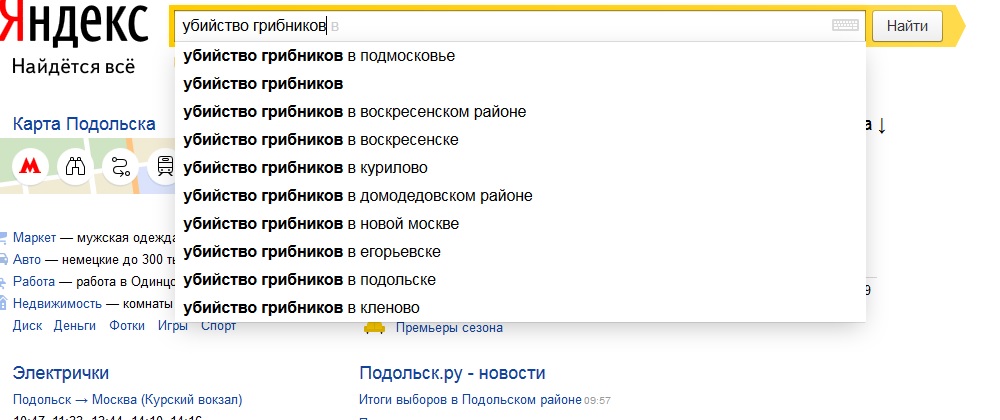Click the binoculars panorama icon

75,166
